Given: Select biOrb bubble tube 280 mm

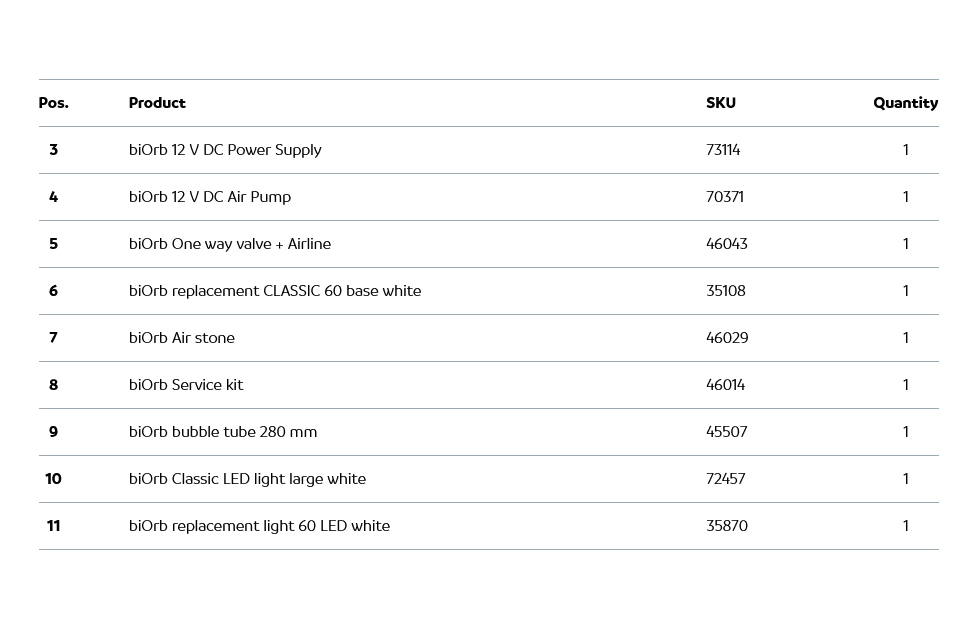Looking at the screenshot, I should pos(223,432).
